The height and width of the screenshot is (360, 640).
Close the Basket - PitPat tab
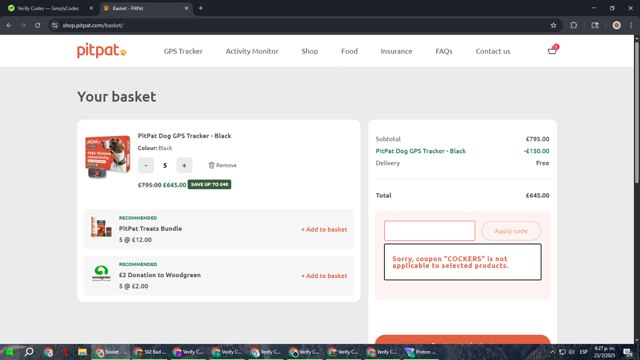pyautogui.click(x=186, y=8)
